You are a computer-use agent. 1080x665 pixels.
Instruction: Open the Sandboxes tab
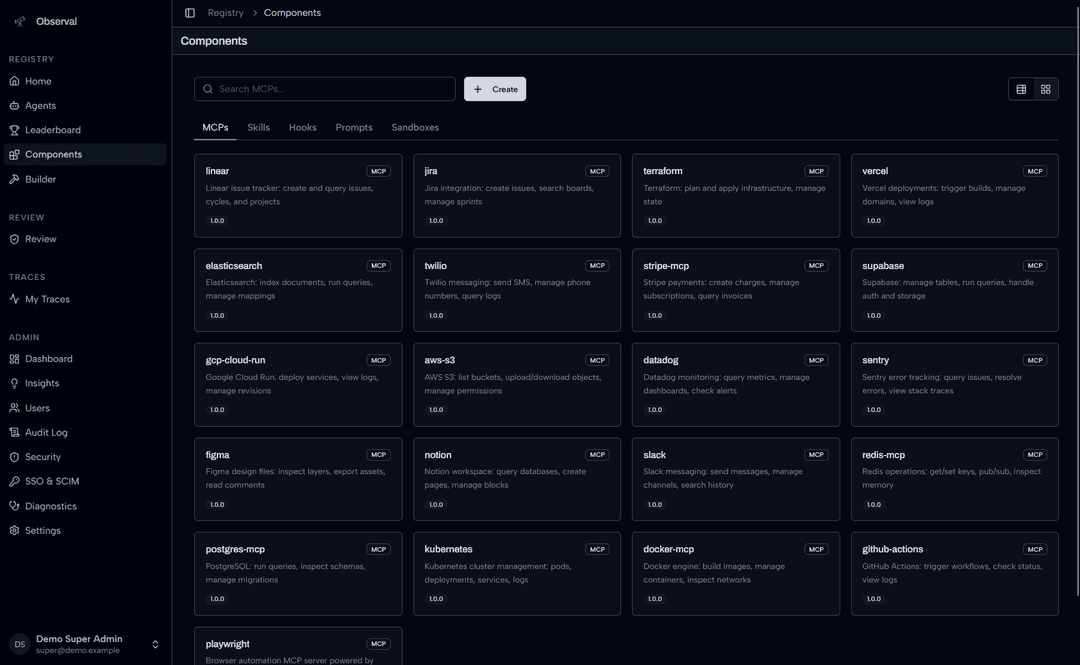click(x=415, y=127)
